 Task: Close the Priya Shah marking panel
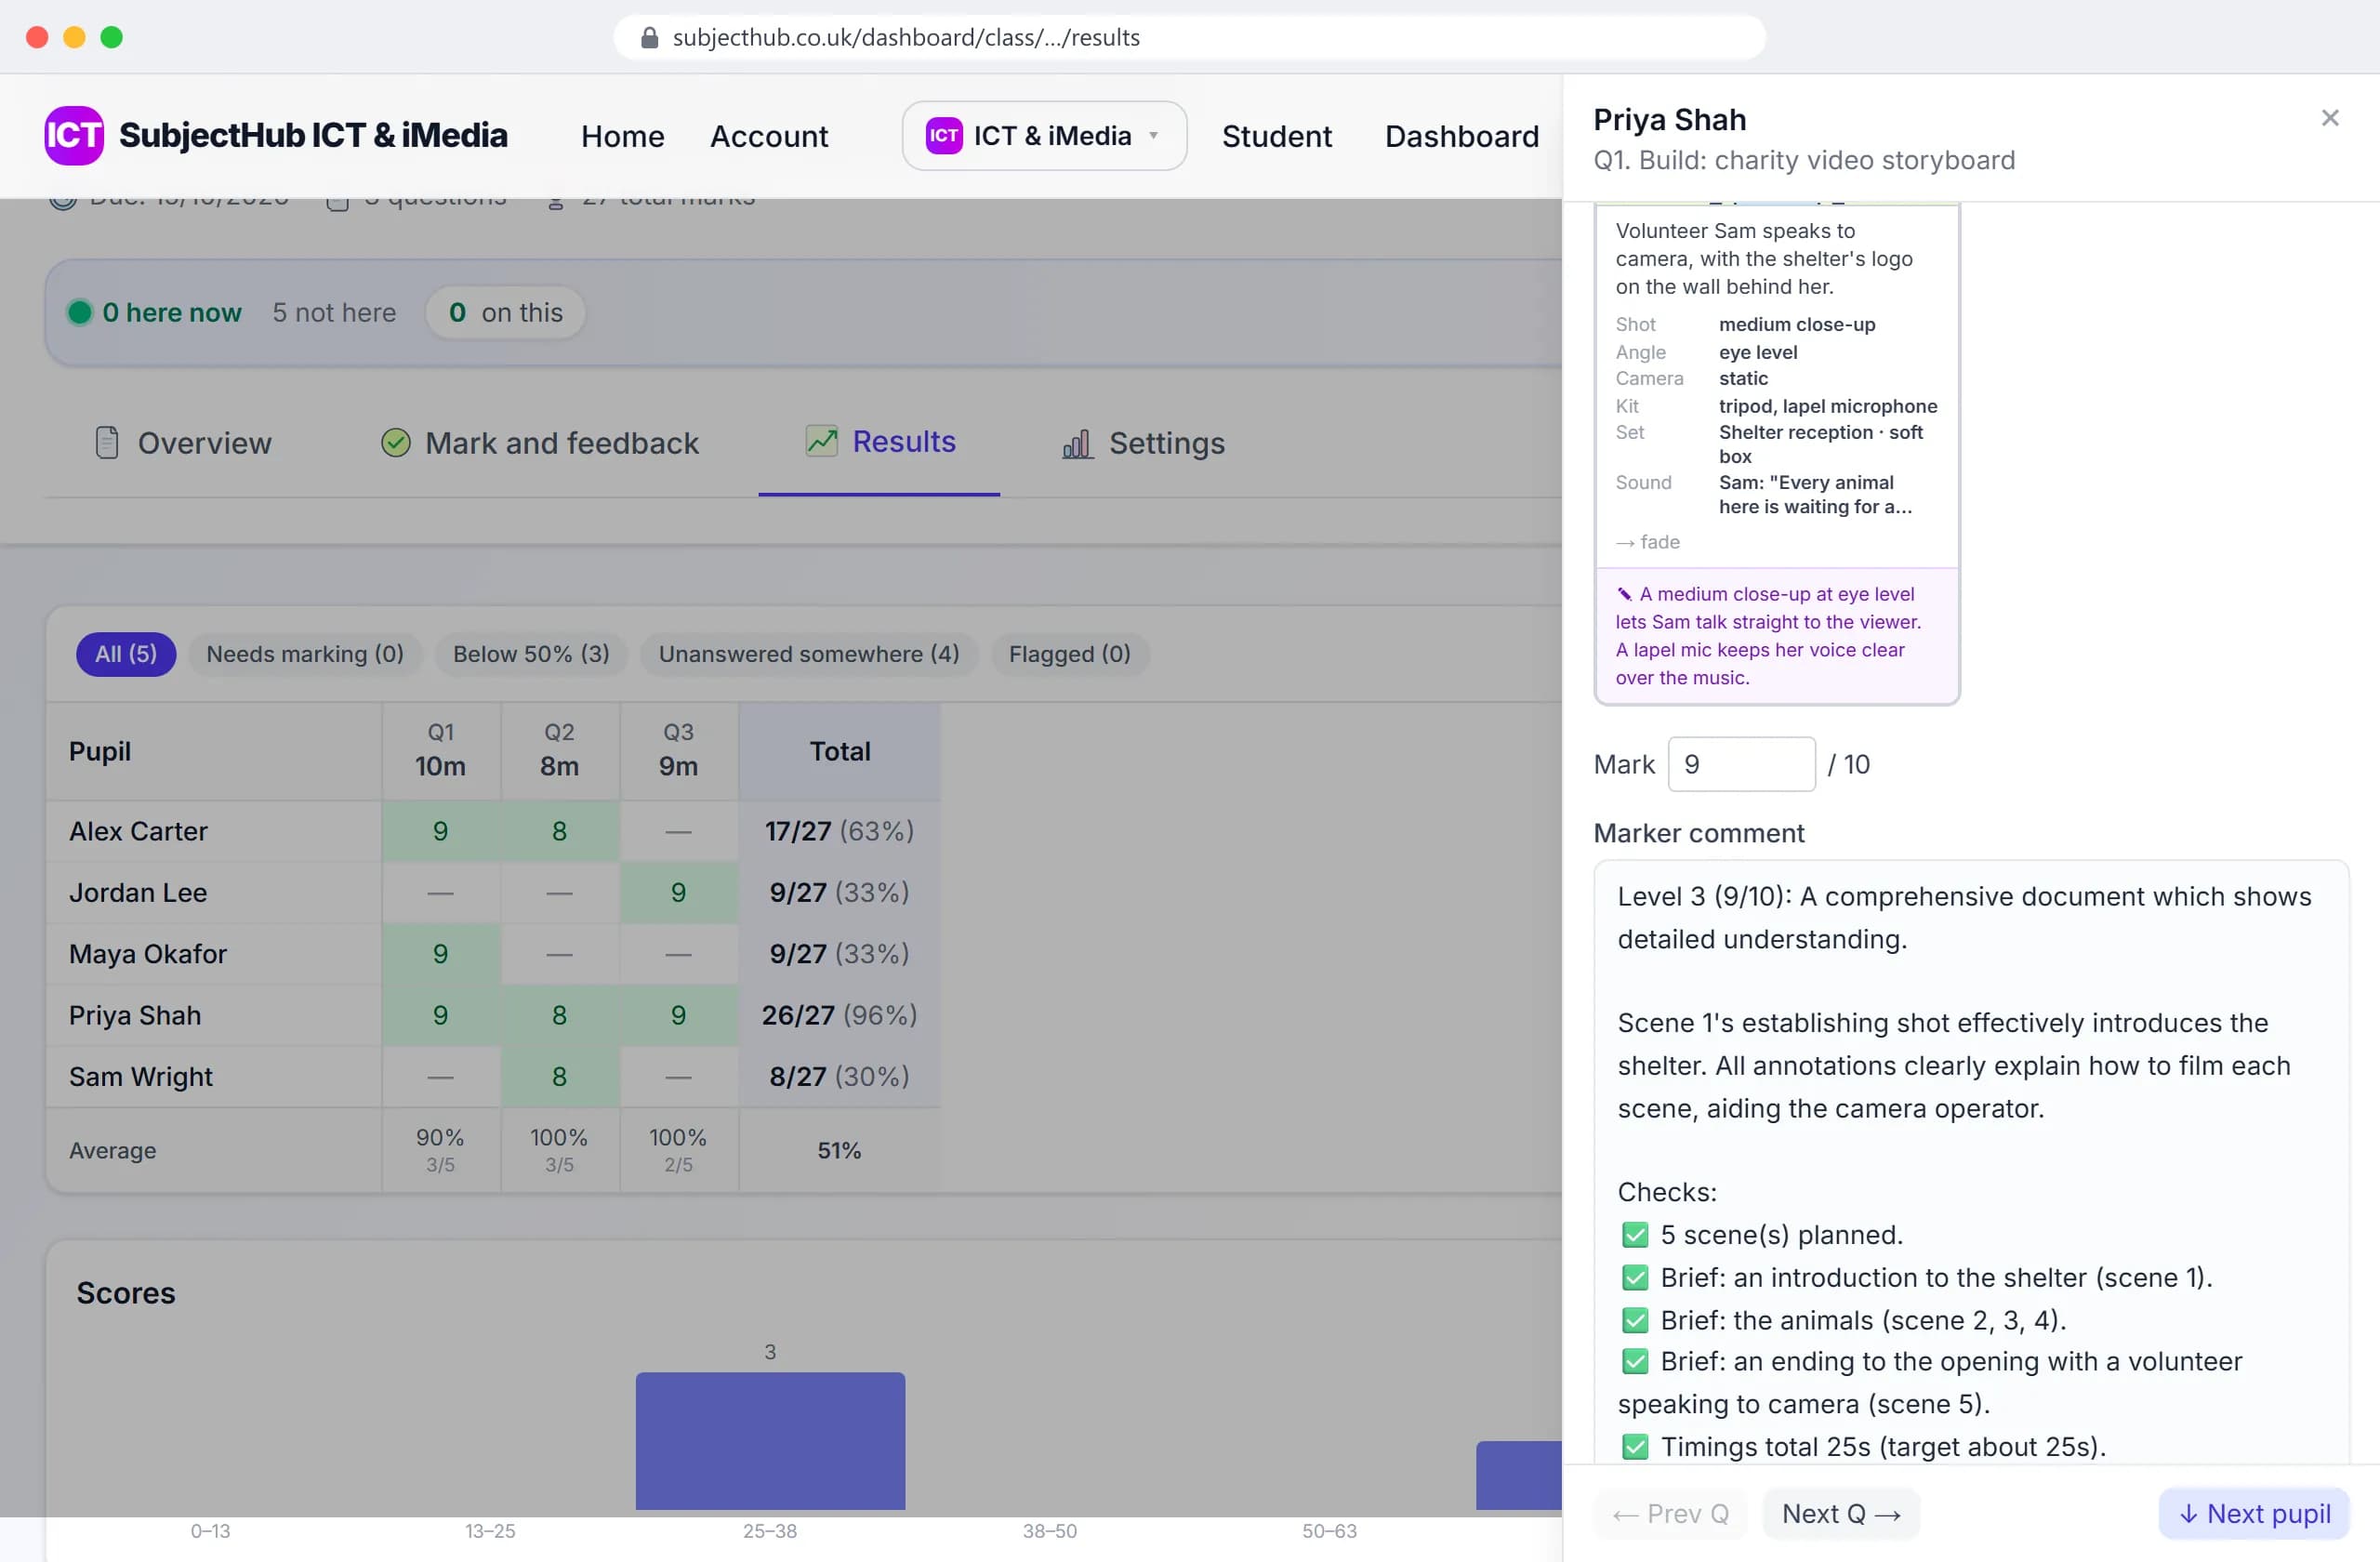(2329, 118)
